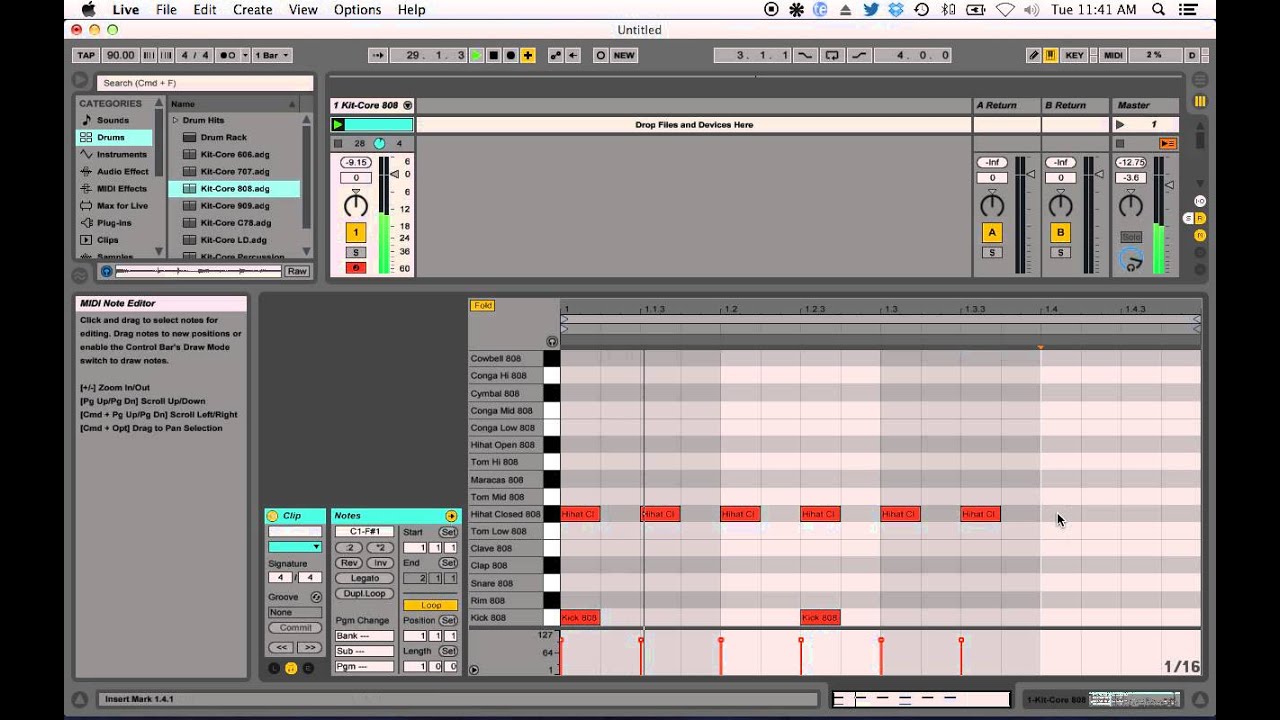Solo the Kit-Core 808 track
The height and width of the screenshot is (720, 1280).
(356, 252)
